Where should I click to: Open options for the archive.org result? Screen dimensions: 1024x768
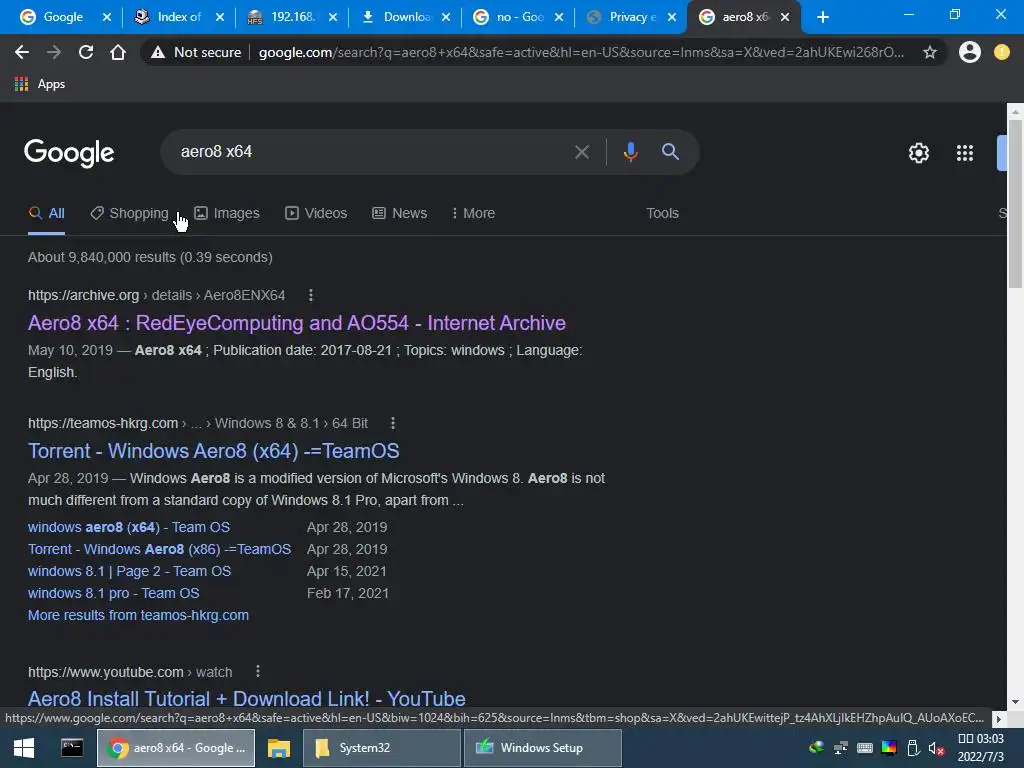point(311,295)
